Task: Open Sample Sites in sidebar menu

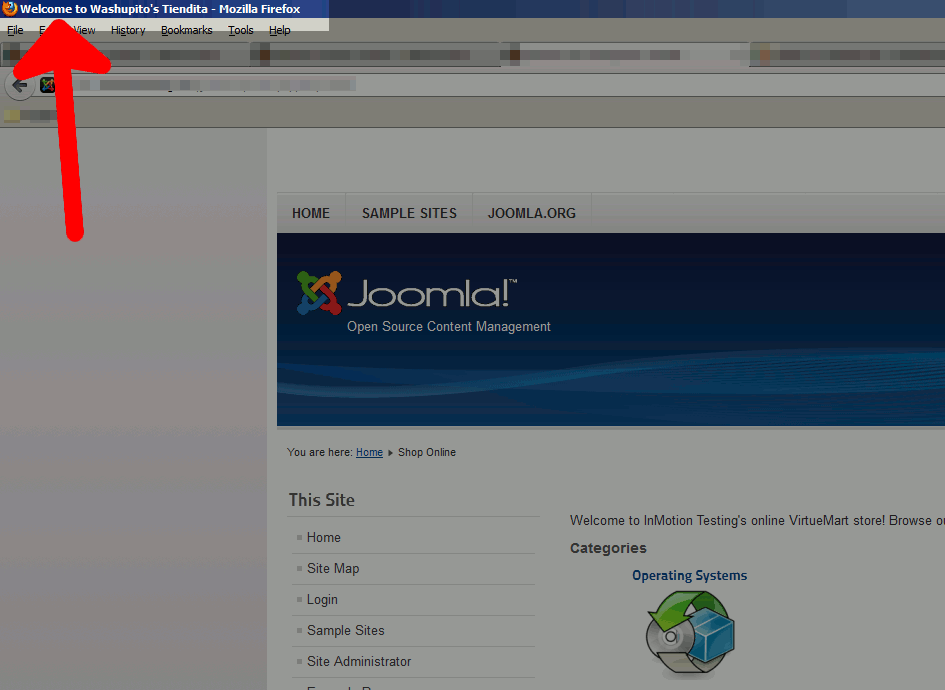Action: [x=346, y=630]
